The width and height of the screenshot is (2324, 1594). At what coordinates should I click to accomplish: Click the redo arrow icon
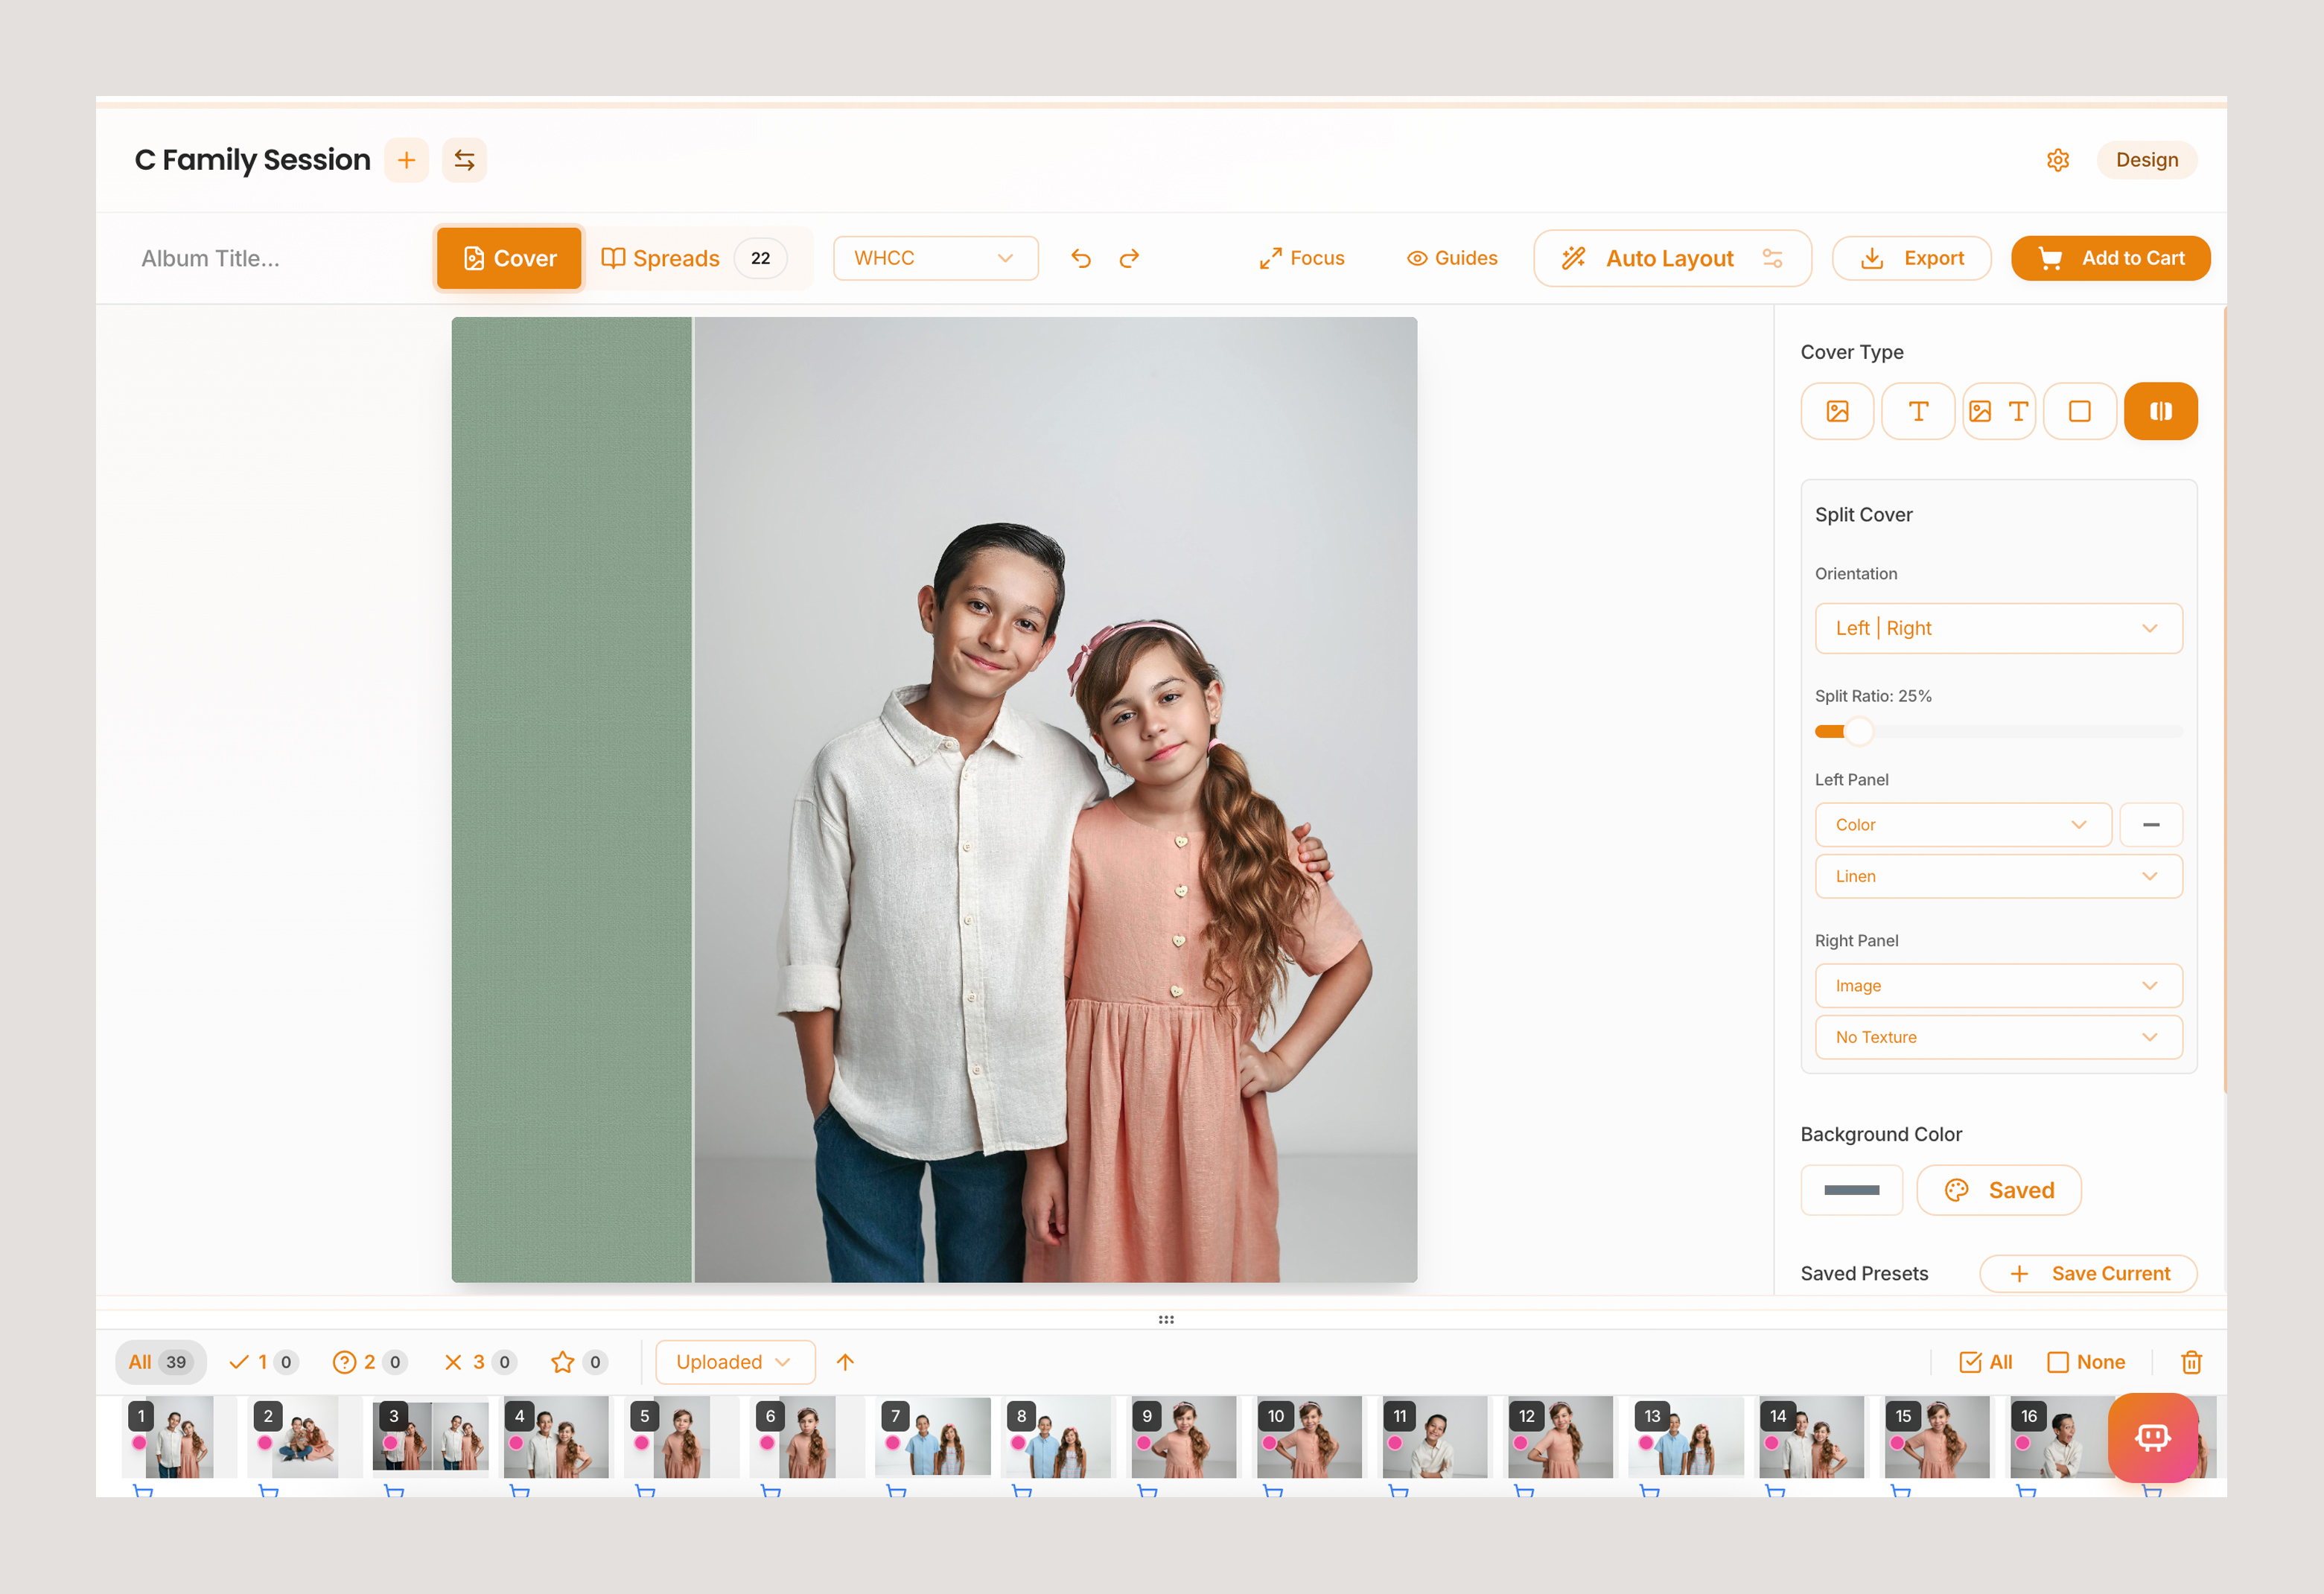point(1129,258)
